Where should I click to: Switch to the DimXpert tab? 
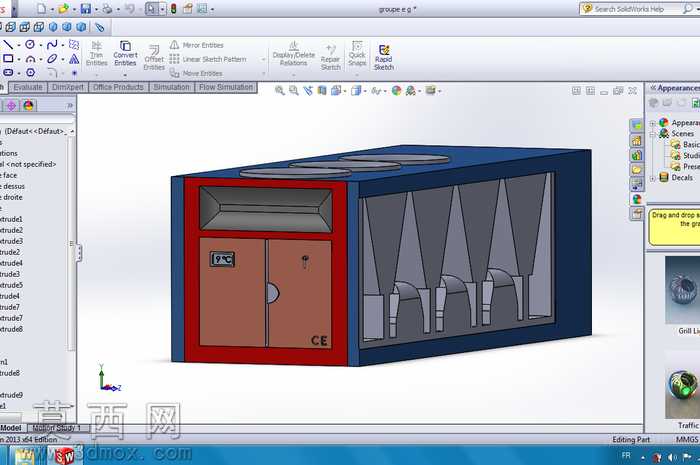click(x=68, y=87)
